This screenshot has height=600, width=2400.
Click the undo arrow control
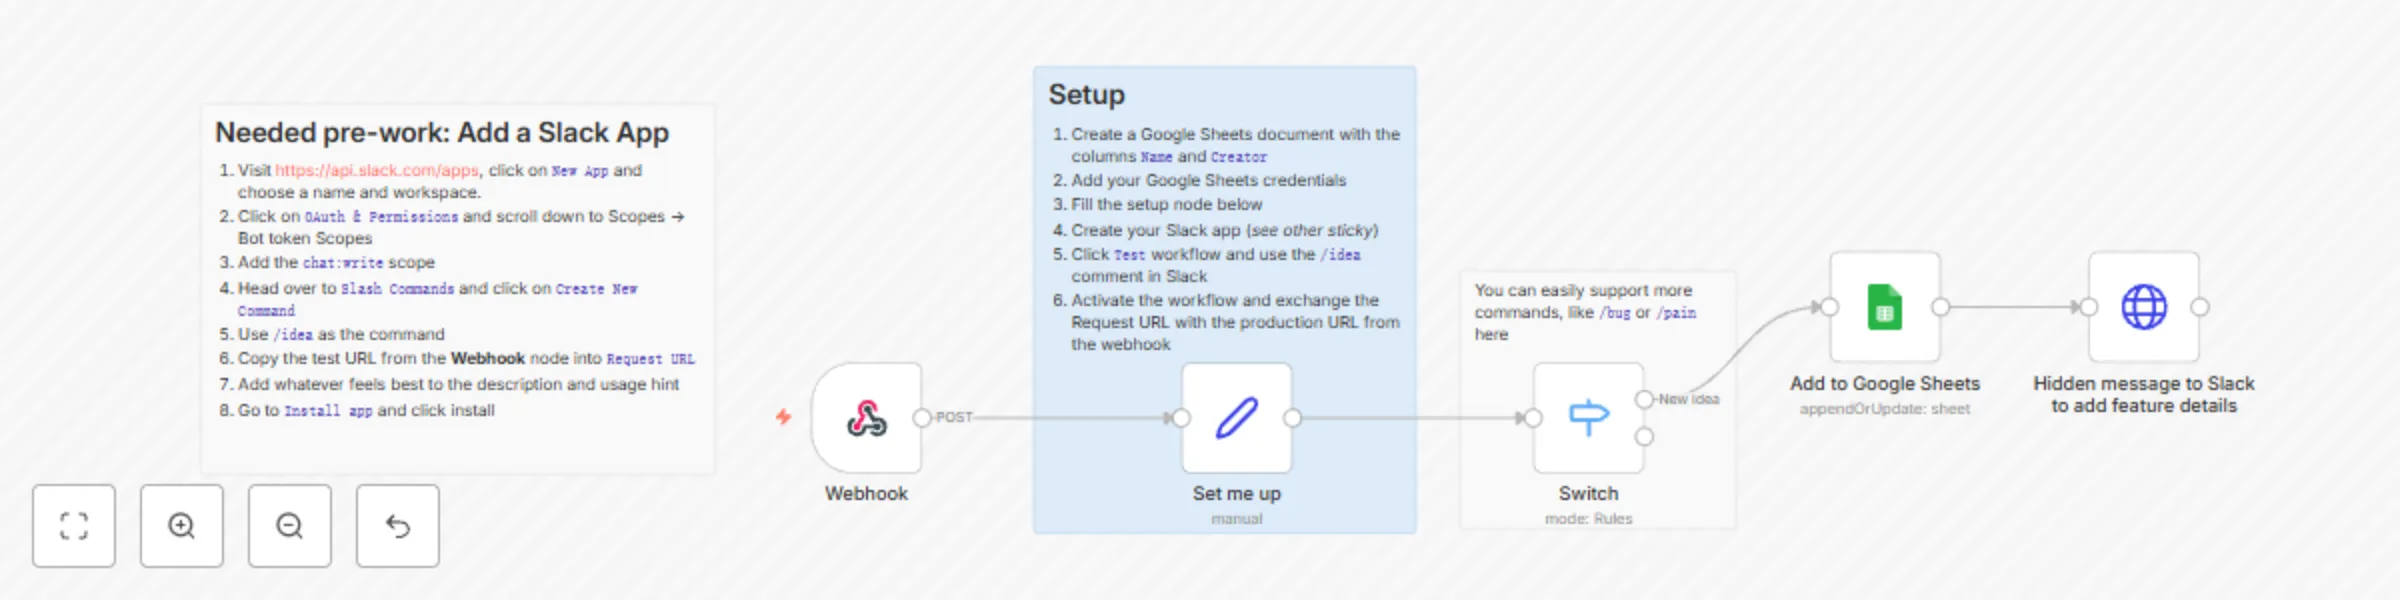coord(397,526)
